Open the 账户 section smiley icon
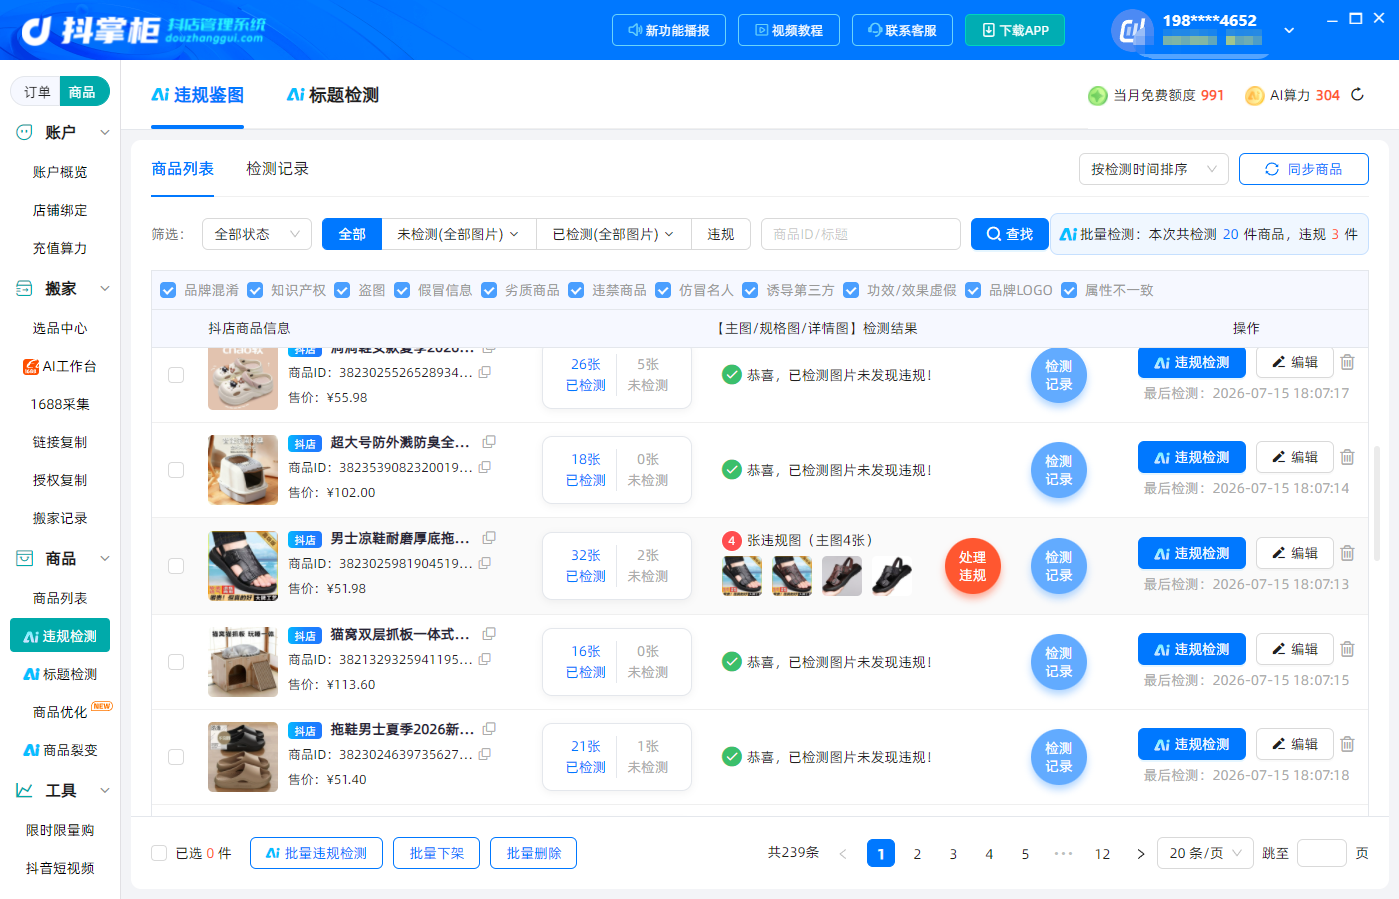1399x899 pixels. (x=24, y=132)
